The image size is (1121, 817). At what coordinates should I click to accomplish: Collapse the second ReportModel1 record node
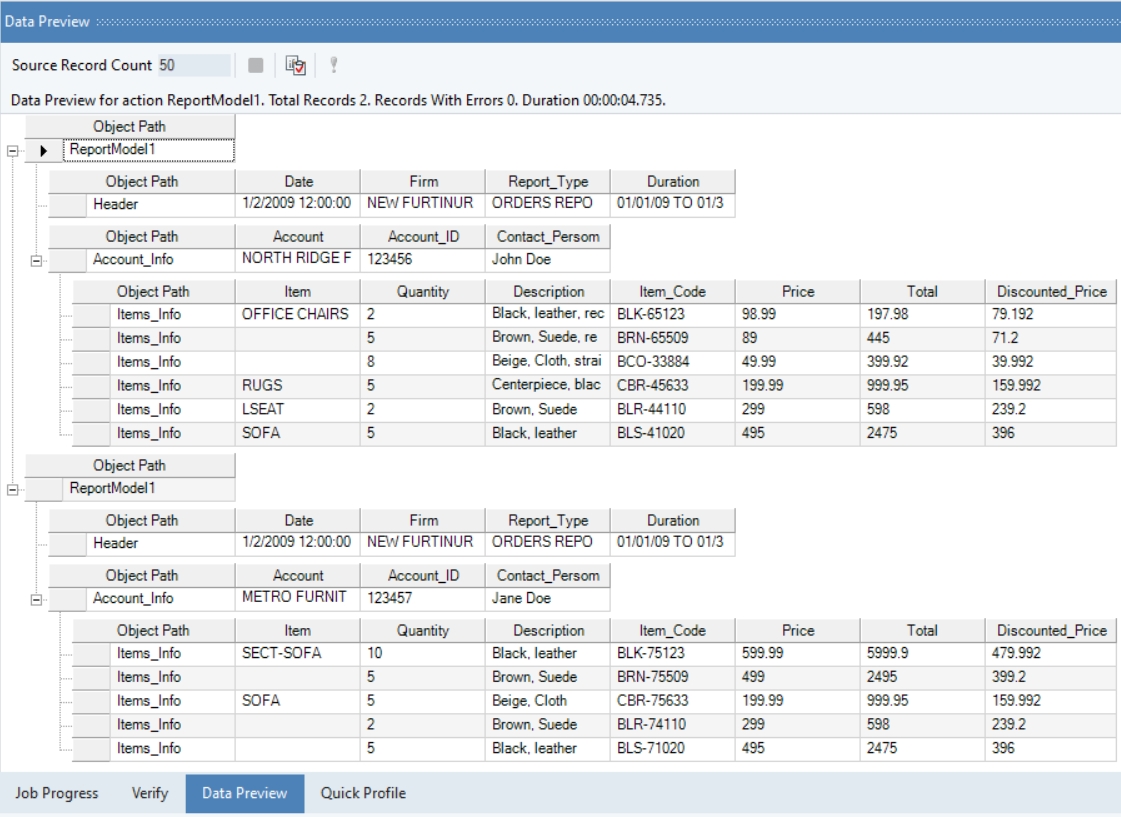click(13, 489)
